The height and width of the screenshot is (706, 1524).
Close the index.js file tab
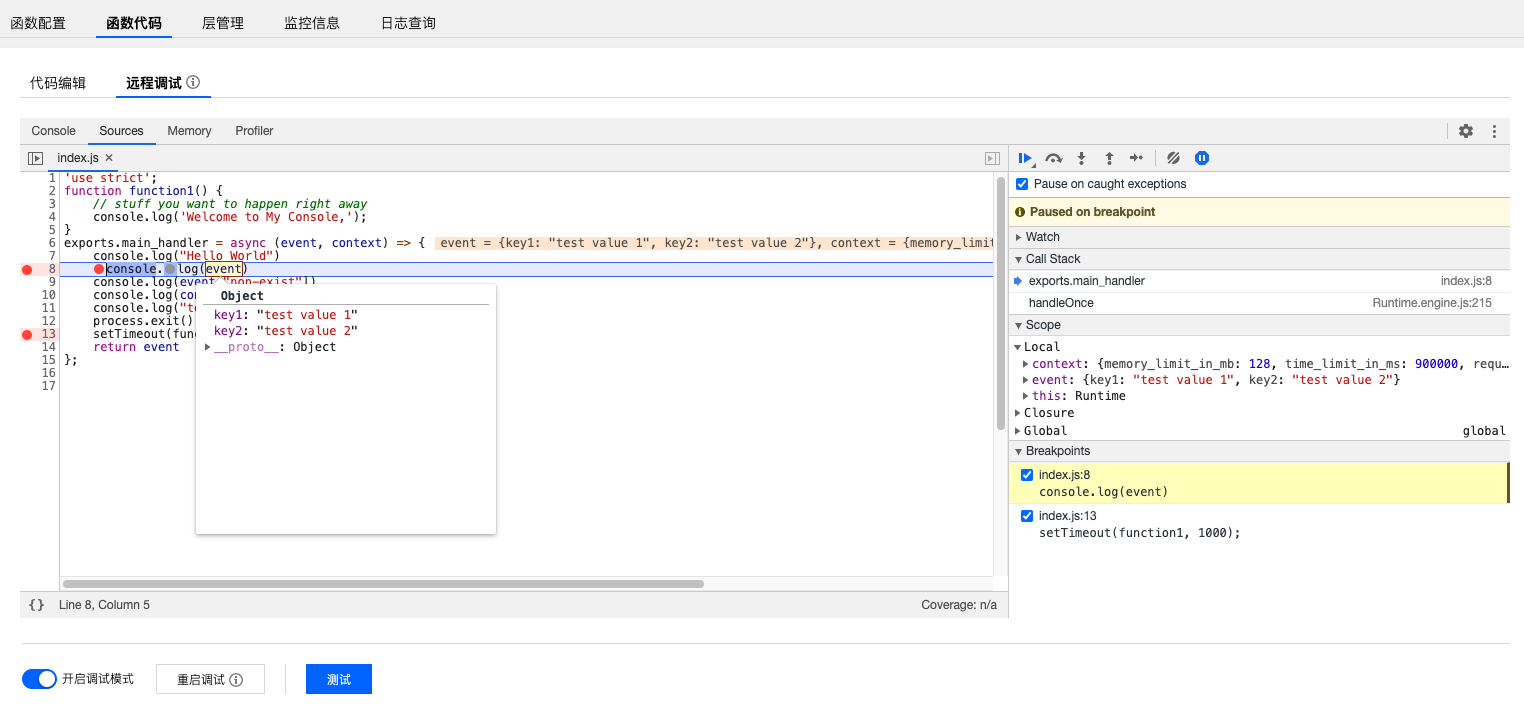point(109,158)
